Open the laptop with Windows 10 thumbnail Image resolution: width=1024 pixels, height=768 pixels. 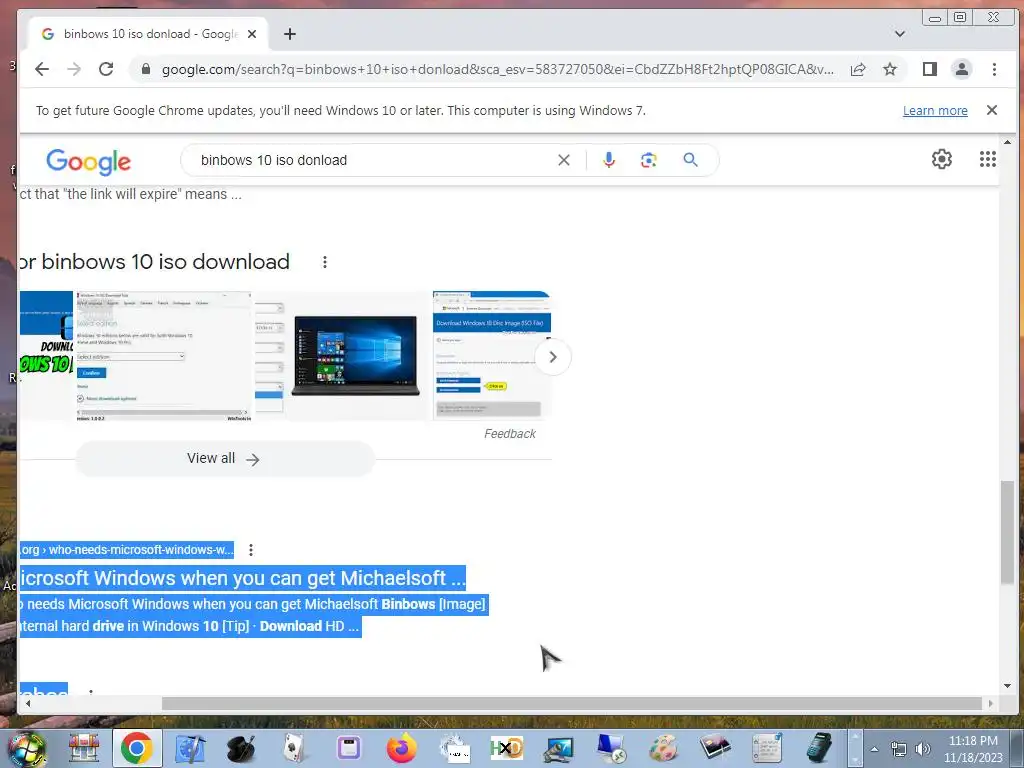point(355,356)
